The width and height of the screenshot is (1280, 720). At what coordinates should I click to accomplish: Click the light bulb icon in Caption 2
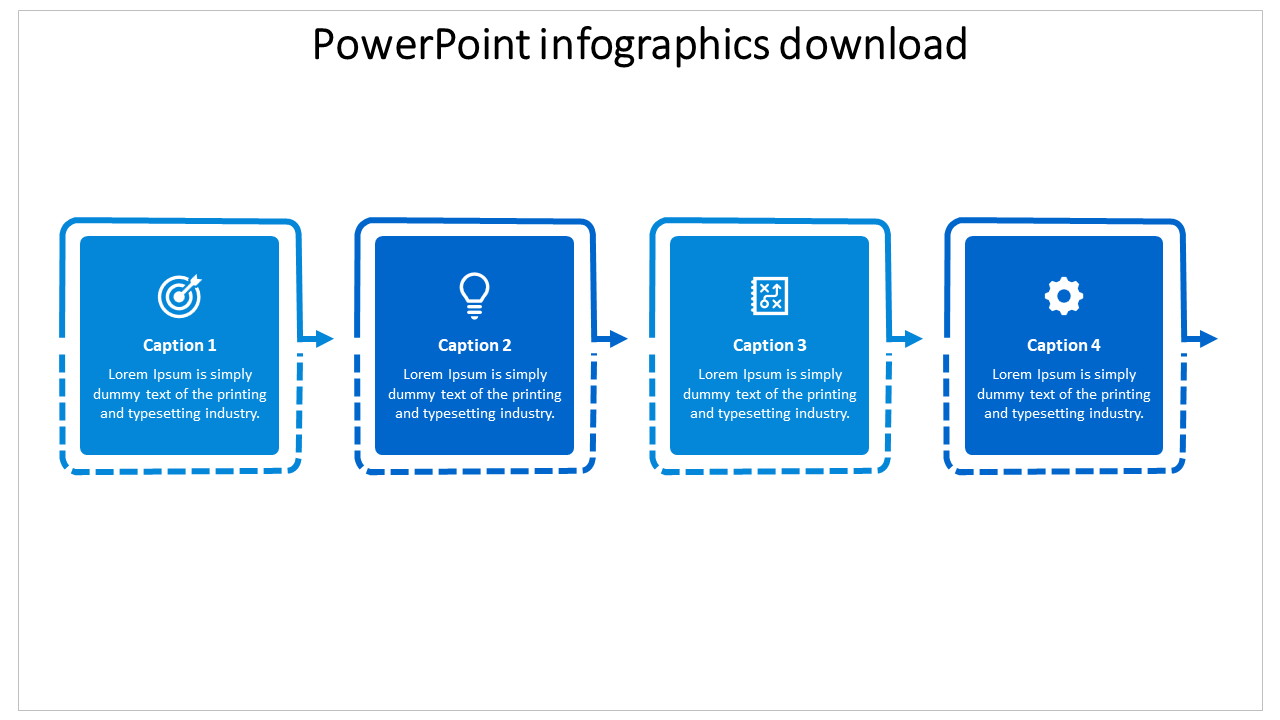[x=475, y=295]
